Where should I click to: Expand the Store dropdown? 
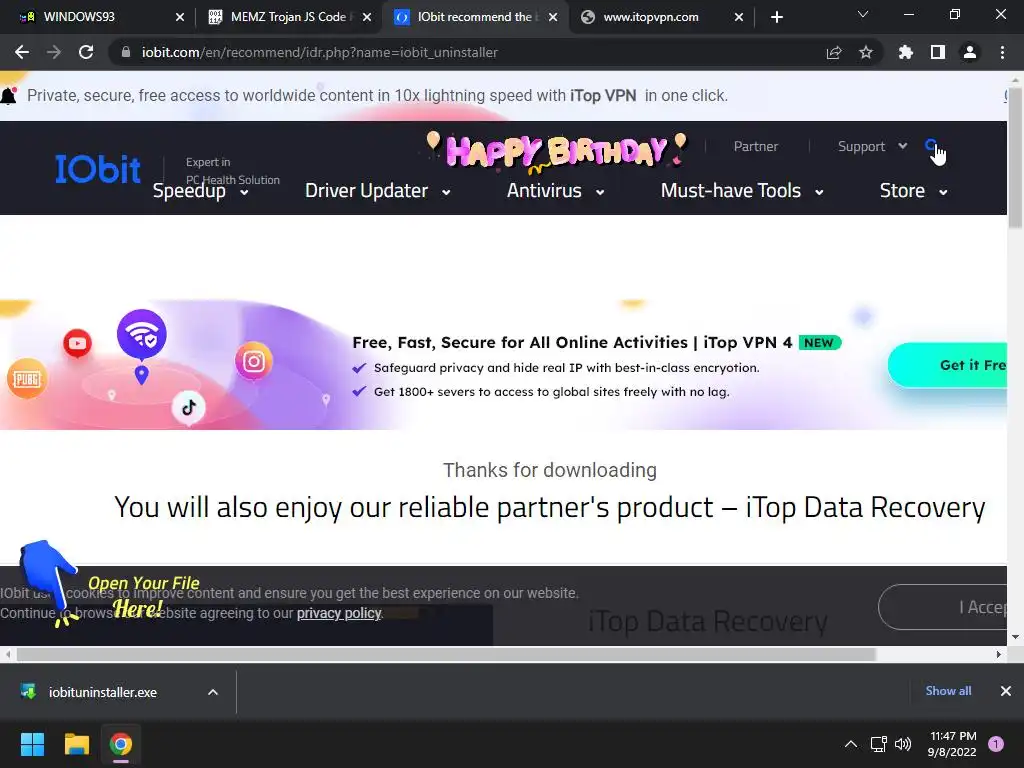[x=943, y=193]
